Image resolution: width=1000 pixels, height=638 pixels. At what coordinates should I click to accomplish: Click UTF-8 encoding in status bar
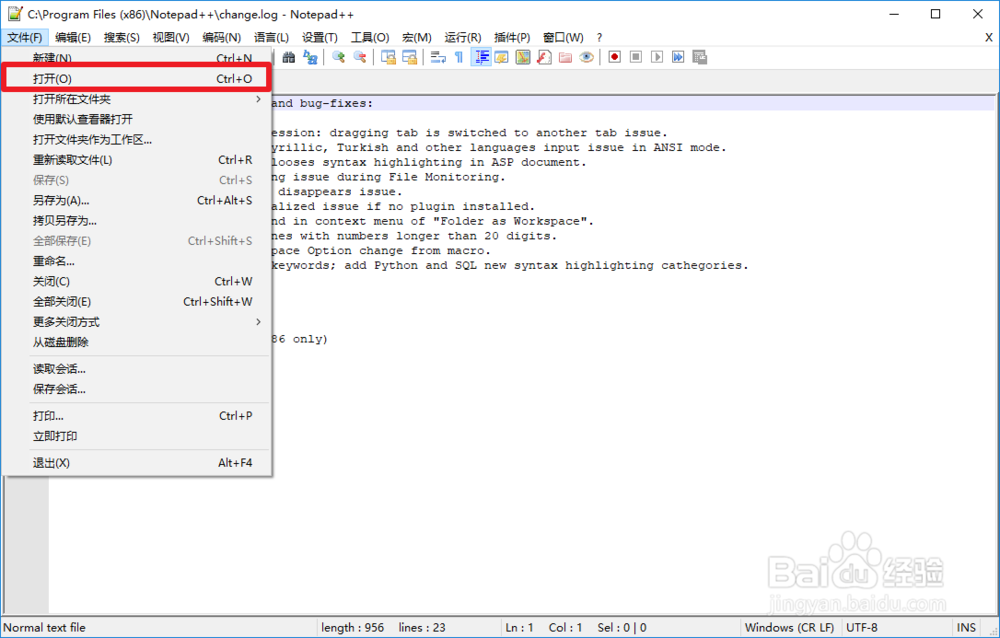862,628
